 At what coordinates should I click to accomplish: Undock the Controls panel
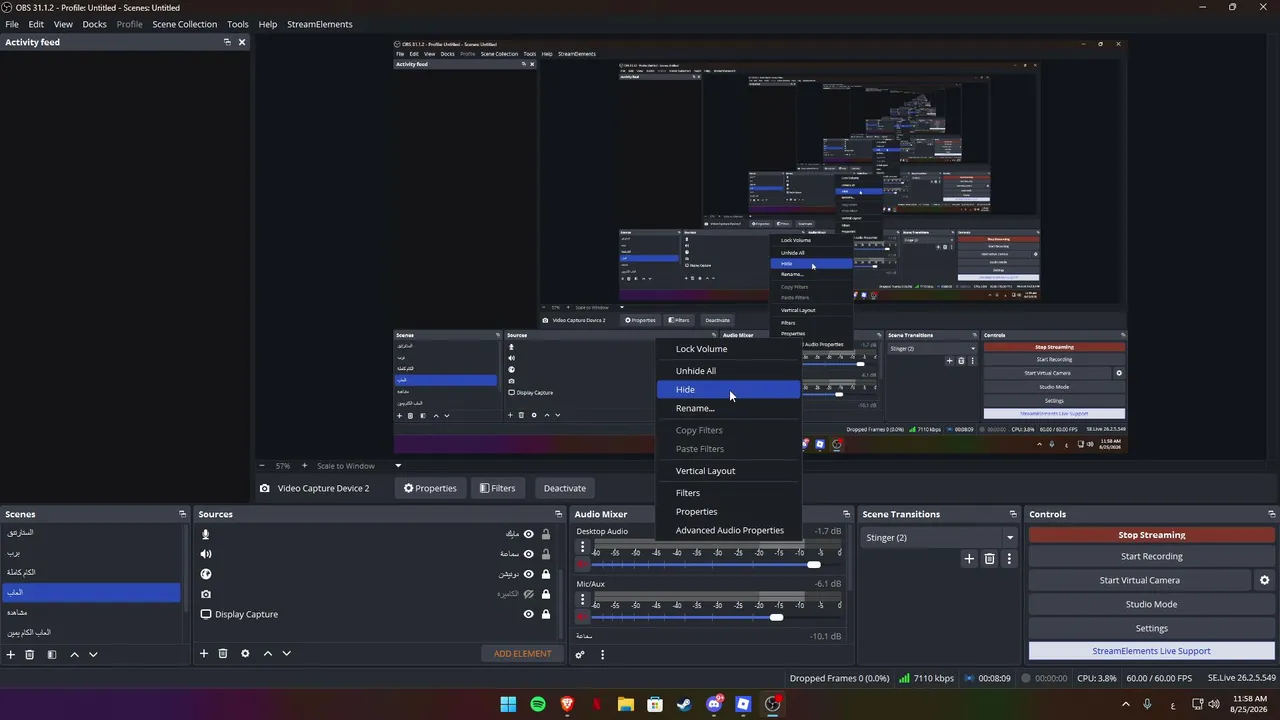pos(1270,514)
